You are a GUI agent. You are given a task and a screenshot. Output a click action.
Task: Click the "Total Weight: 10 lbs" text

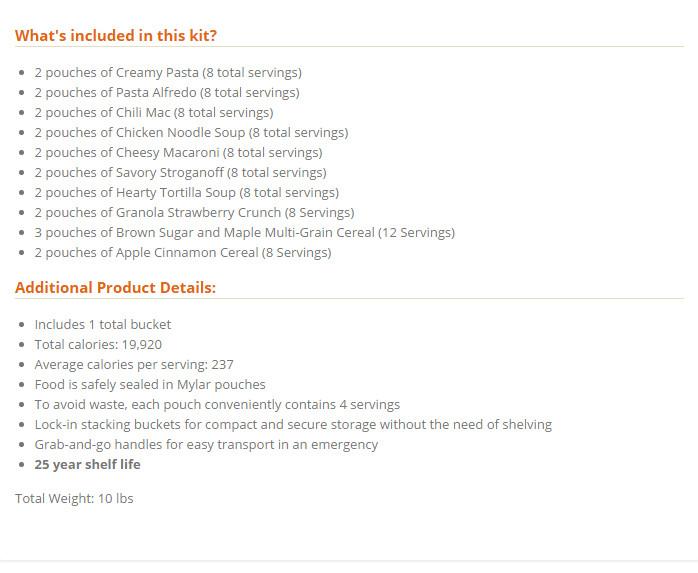[x=74, y=498]
